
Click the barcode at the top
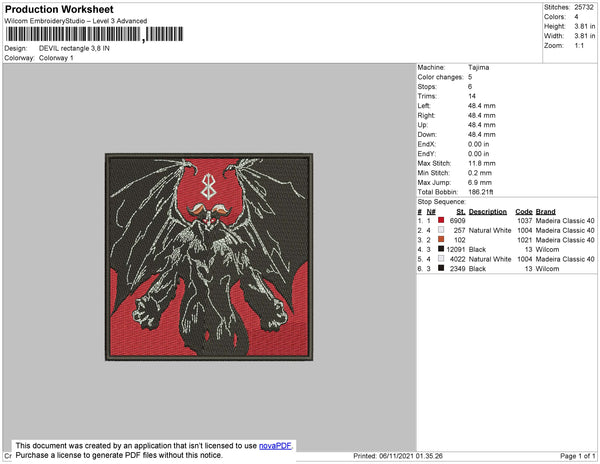tap(95, 34)
